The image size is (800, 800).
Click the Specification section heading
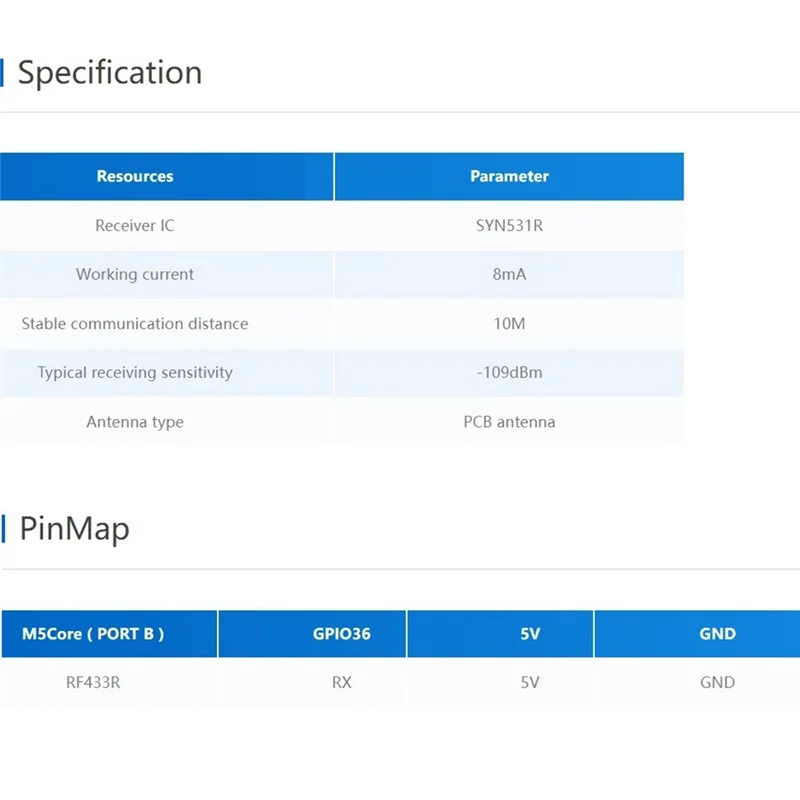point(110,72)
